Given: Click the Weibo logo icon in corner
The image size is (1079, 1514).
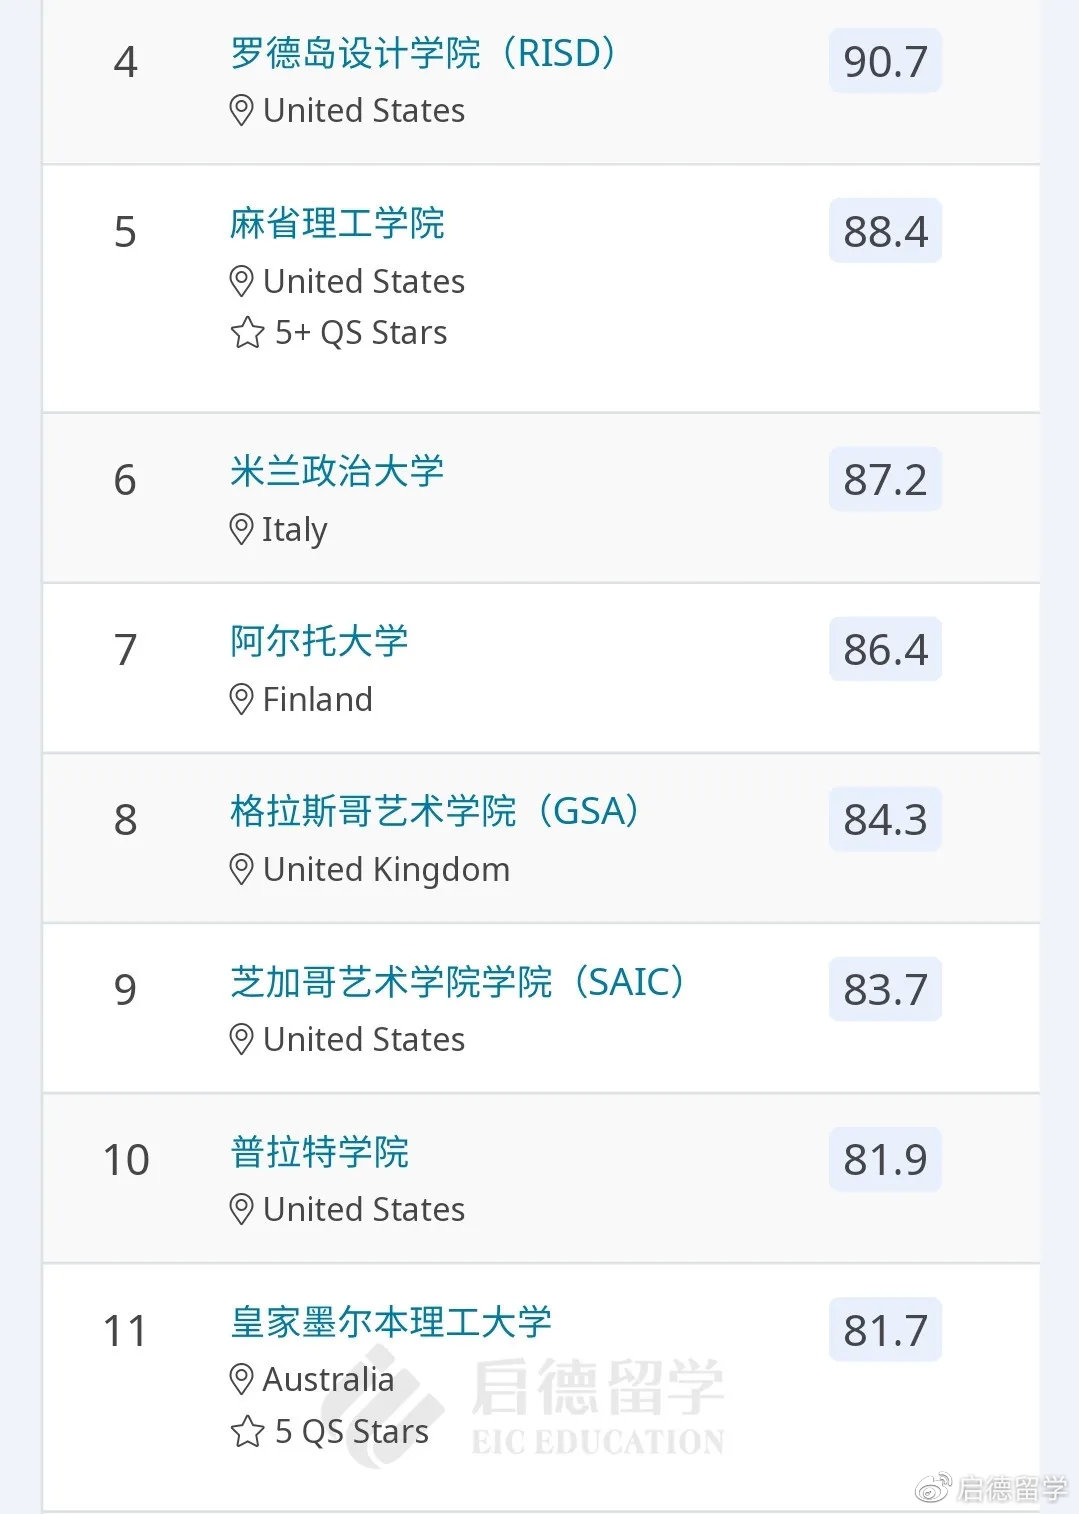Looking at the screenshot, I should tap(934, 1489).
